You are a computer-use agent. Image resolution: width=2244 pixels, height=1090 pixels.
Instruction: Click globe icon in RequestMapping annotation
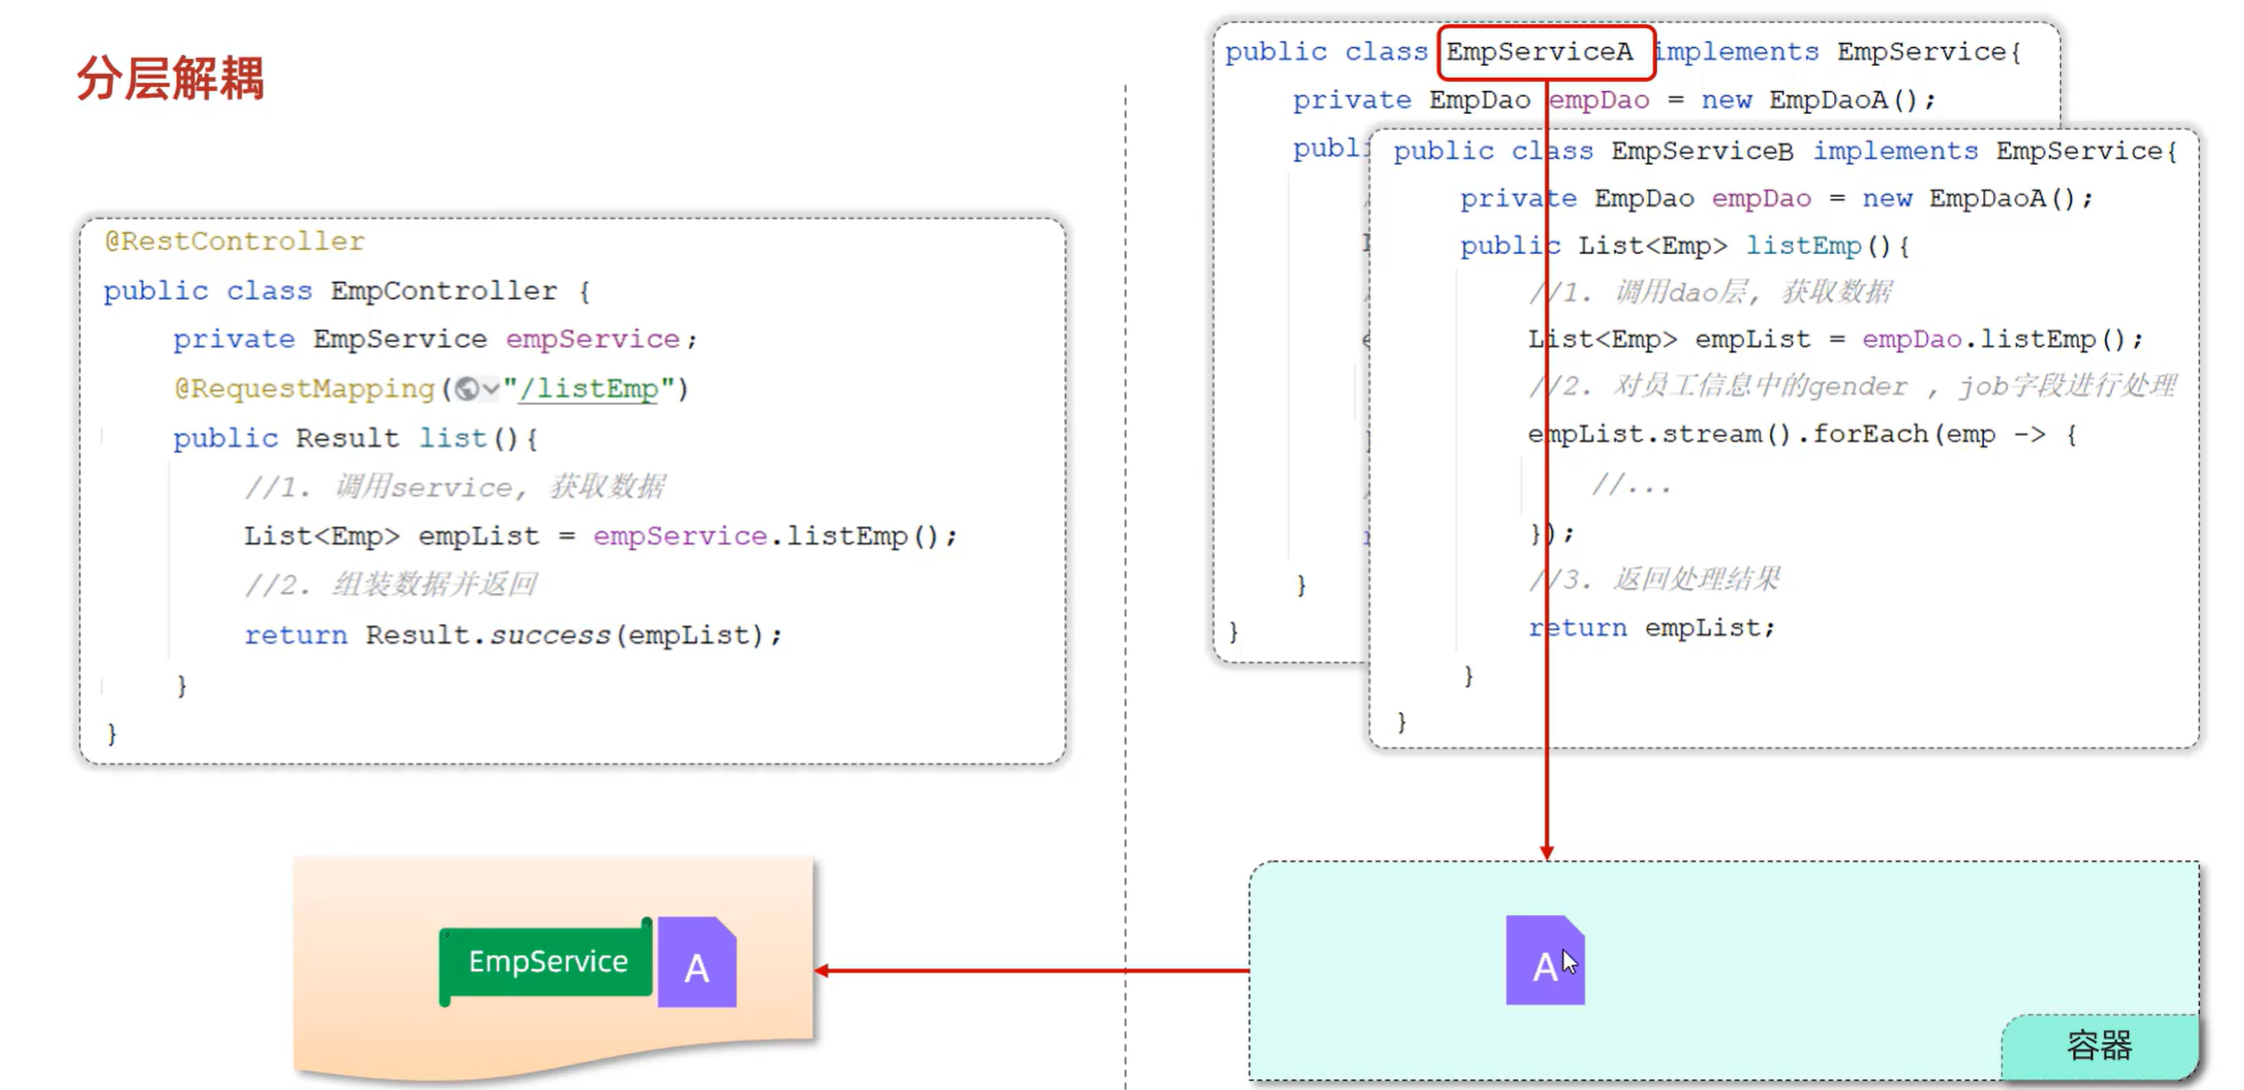[x=466, y=389]
